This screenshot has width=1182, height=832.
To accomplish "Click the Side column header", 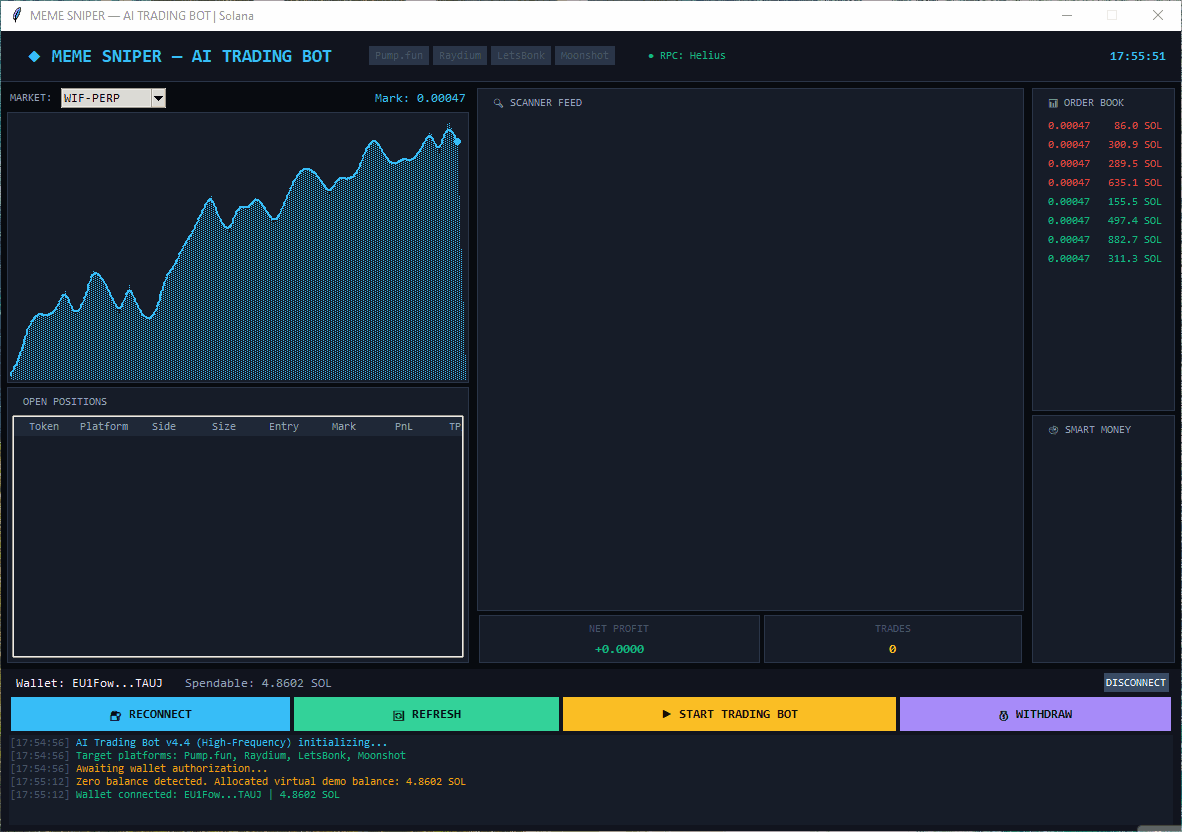I will click(x=164, y=427).
